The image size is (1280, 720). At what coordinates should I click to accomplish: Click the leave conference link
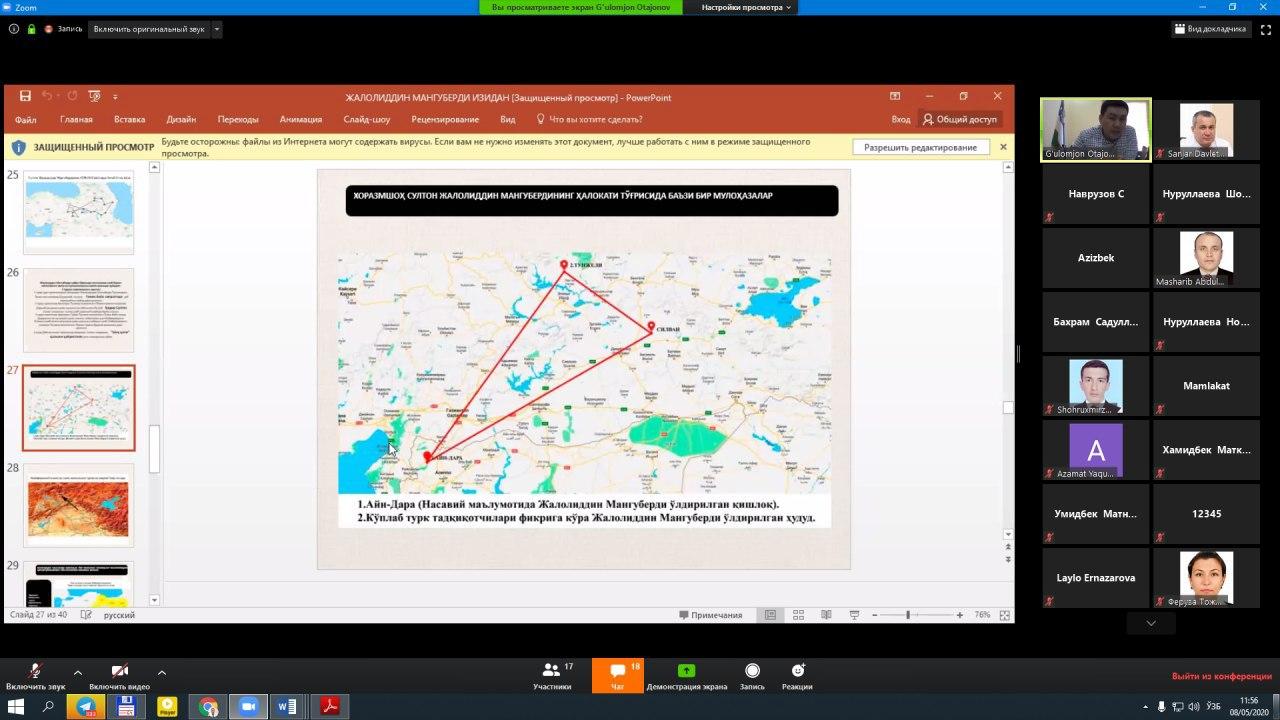1221,676
